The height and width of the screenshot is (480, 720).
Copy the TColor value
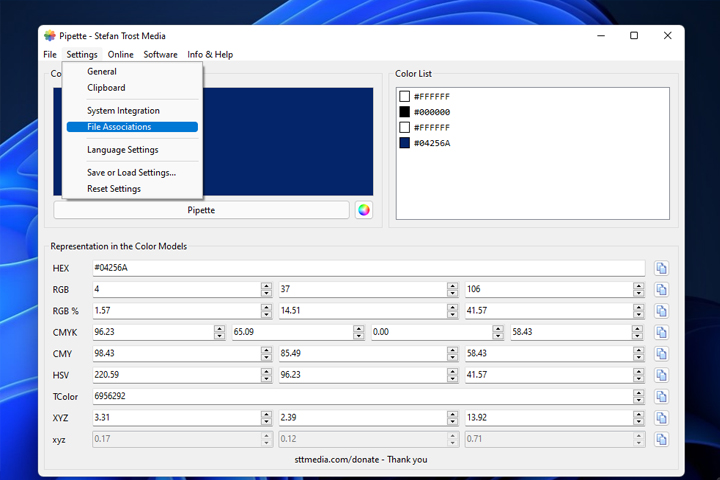[x=661, y=396]
